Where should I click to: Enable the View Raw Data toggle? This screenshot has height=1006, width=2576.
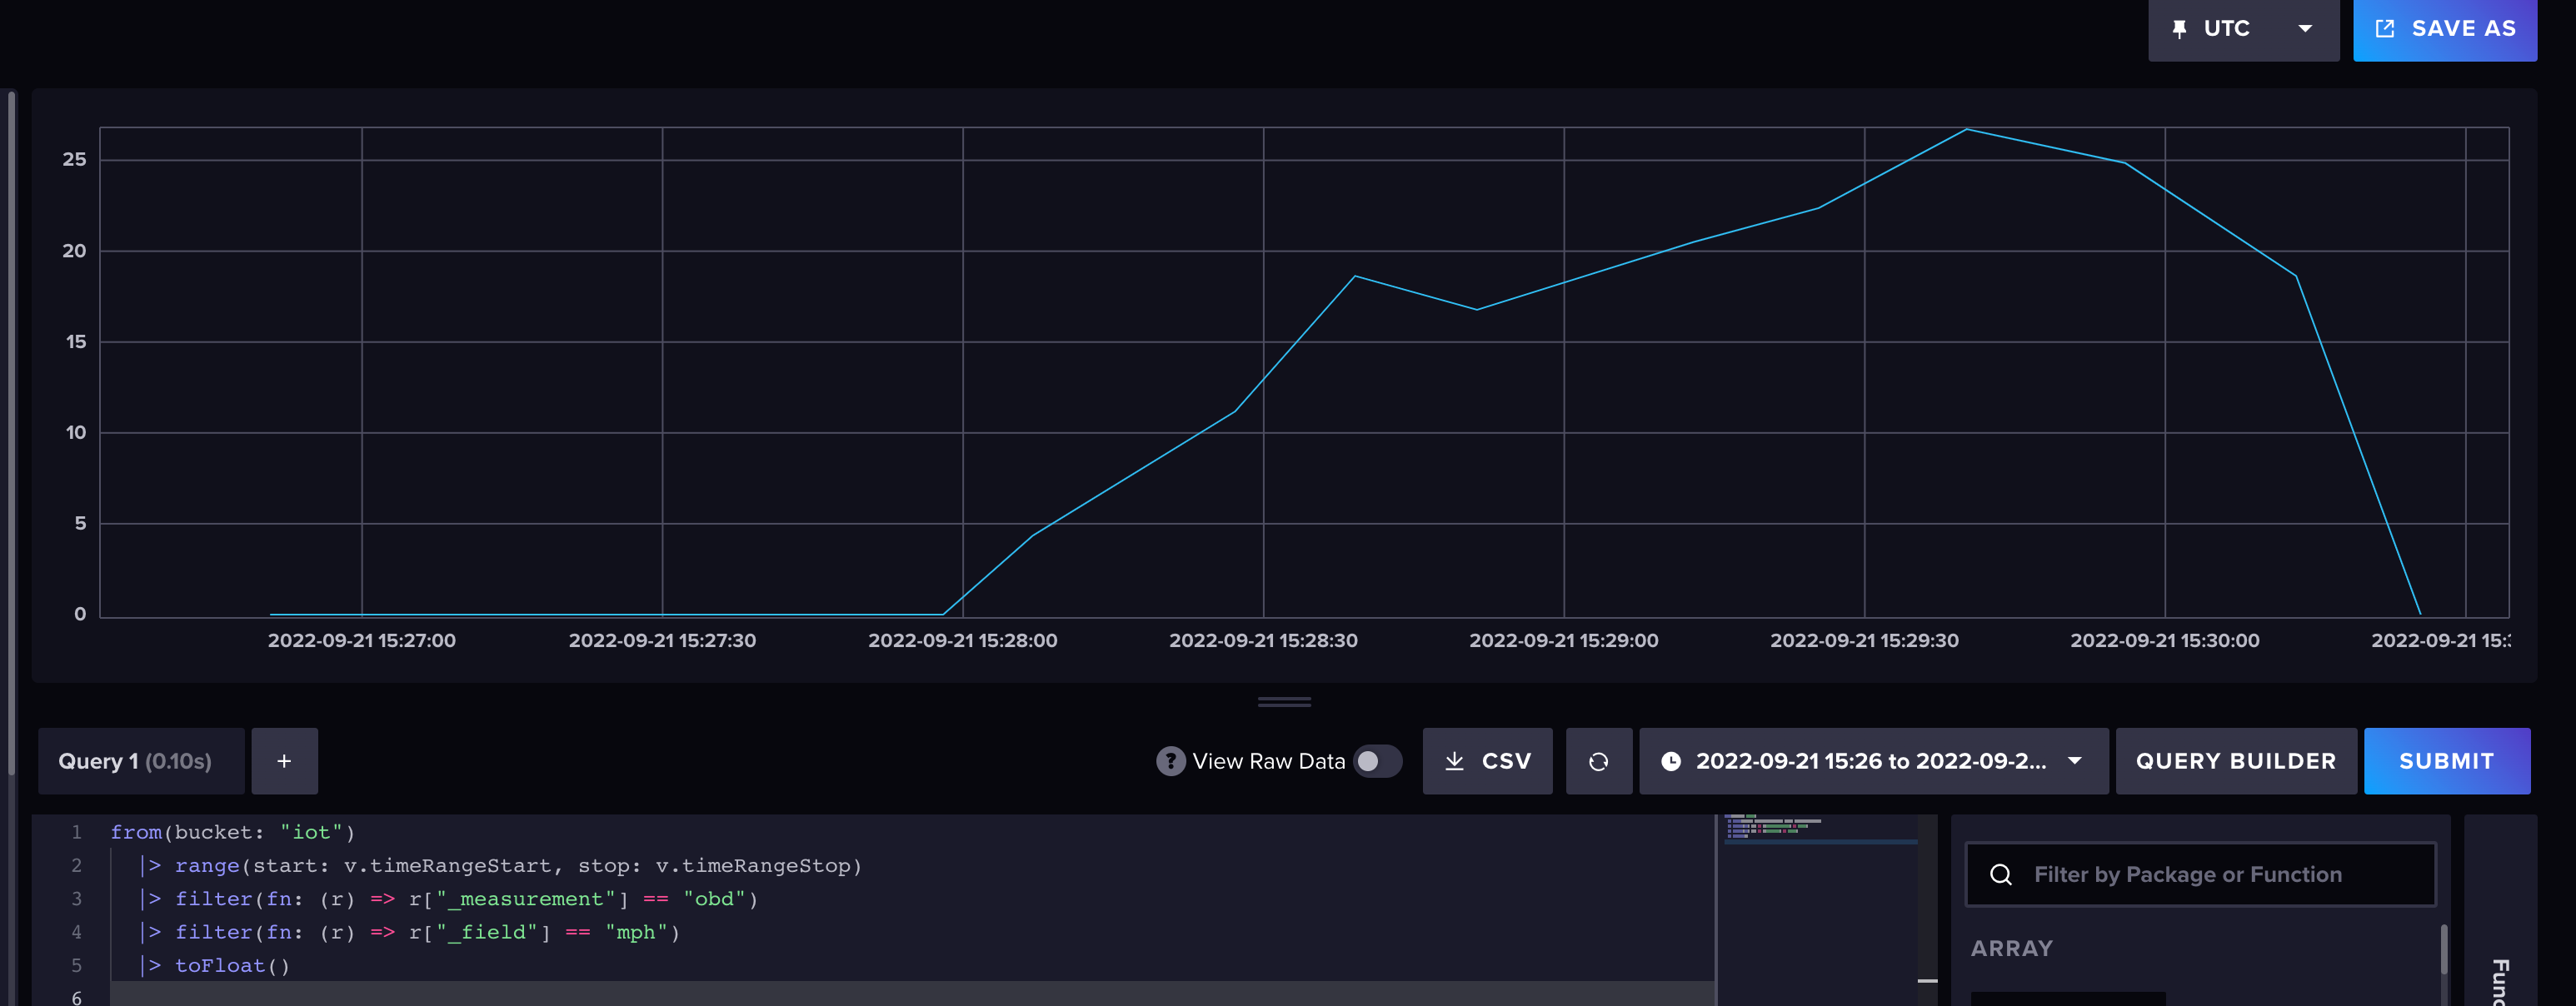pos(1376,760)
